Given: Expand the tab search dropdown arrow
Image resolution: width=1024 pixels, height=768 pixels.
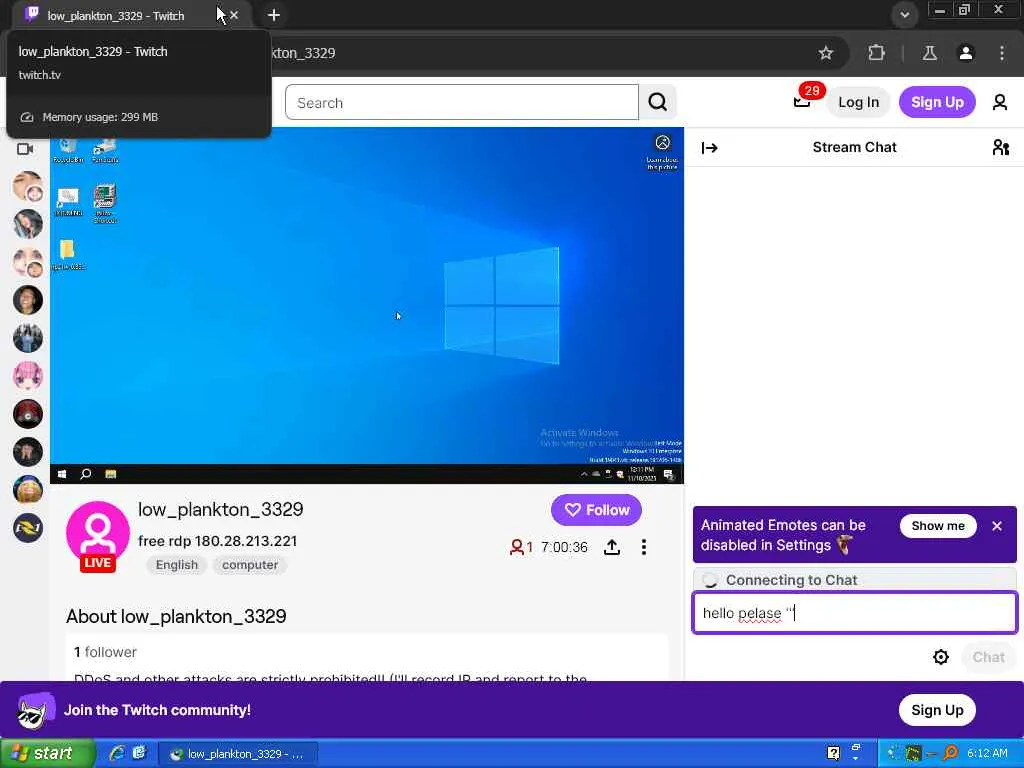Looking at the screenshot, I should coord(904,14).
